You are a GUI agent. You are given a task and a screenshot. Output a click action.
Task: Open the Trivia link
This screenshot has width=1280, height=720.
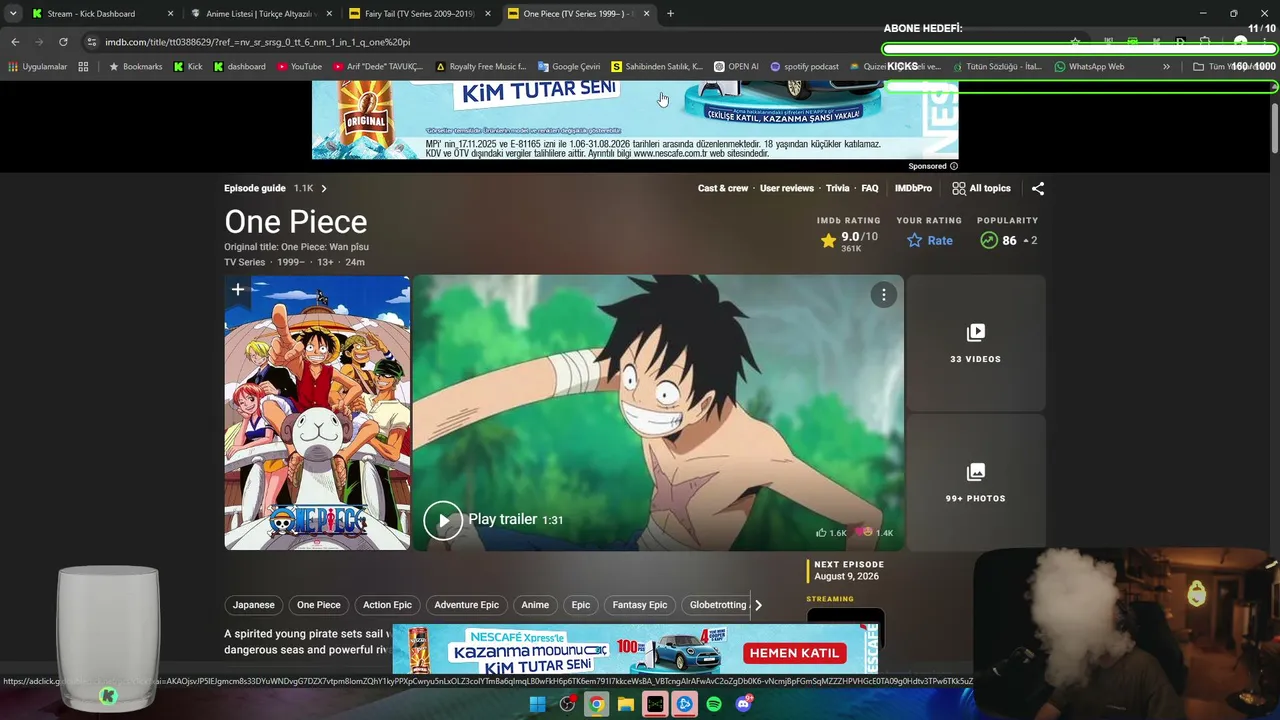pos(838,188)
